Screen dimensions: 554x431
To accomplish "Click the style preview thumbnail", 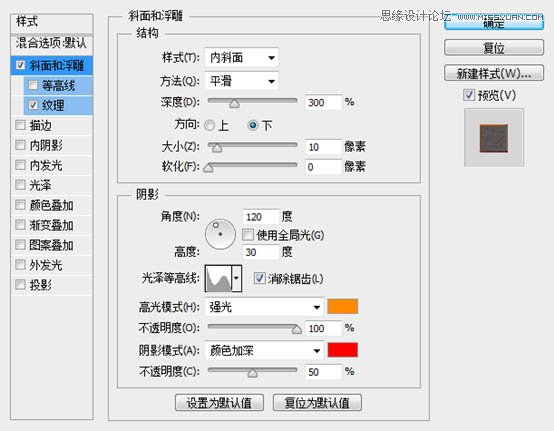I will [494, 138].
